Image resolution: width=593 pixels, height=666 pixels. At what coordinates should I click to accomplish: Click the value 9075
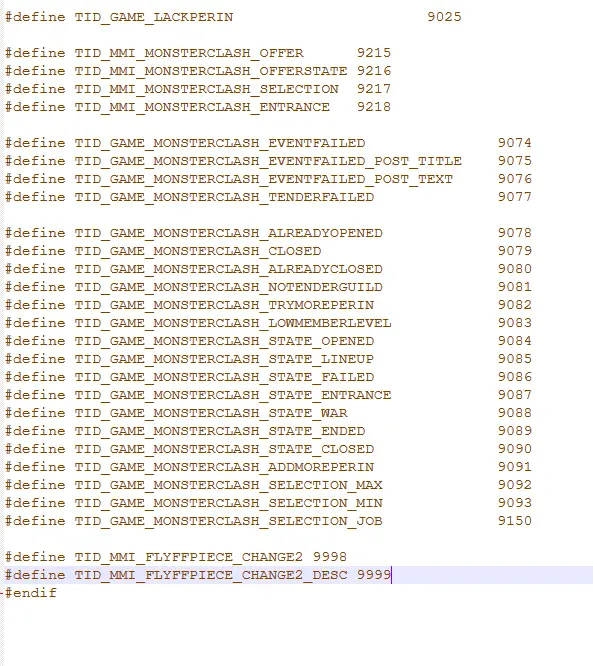pos(515,161)
